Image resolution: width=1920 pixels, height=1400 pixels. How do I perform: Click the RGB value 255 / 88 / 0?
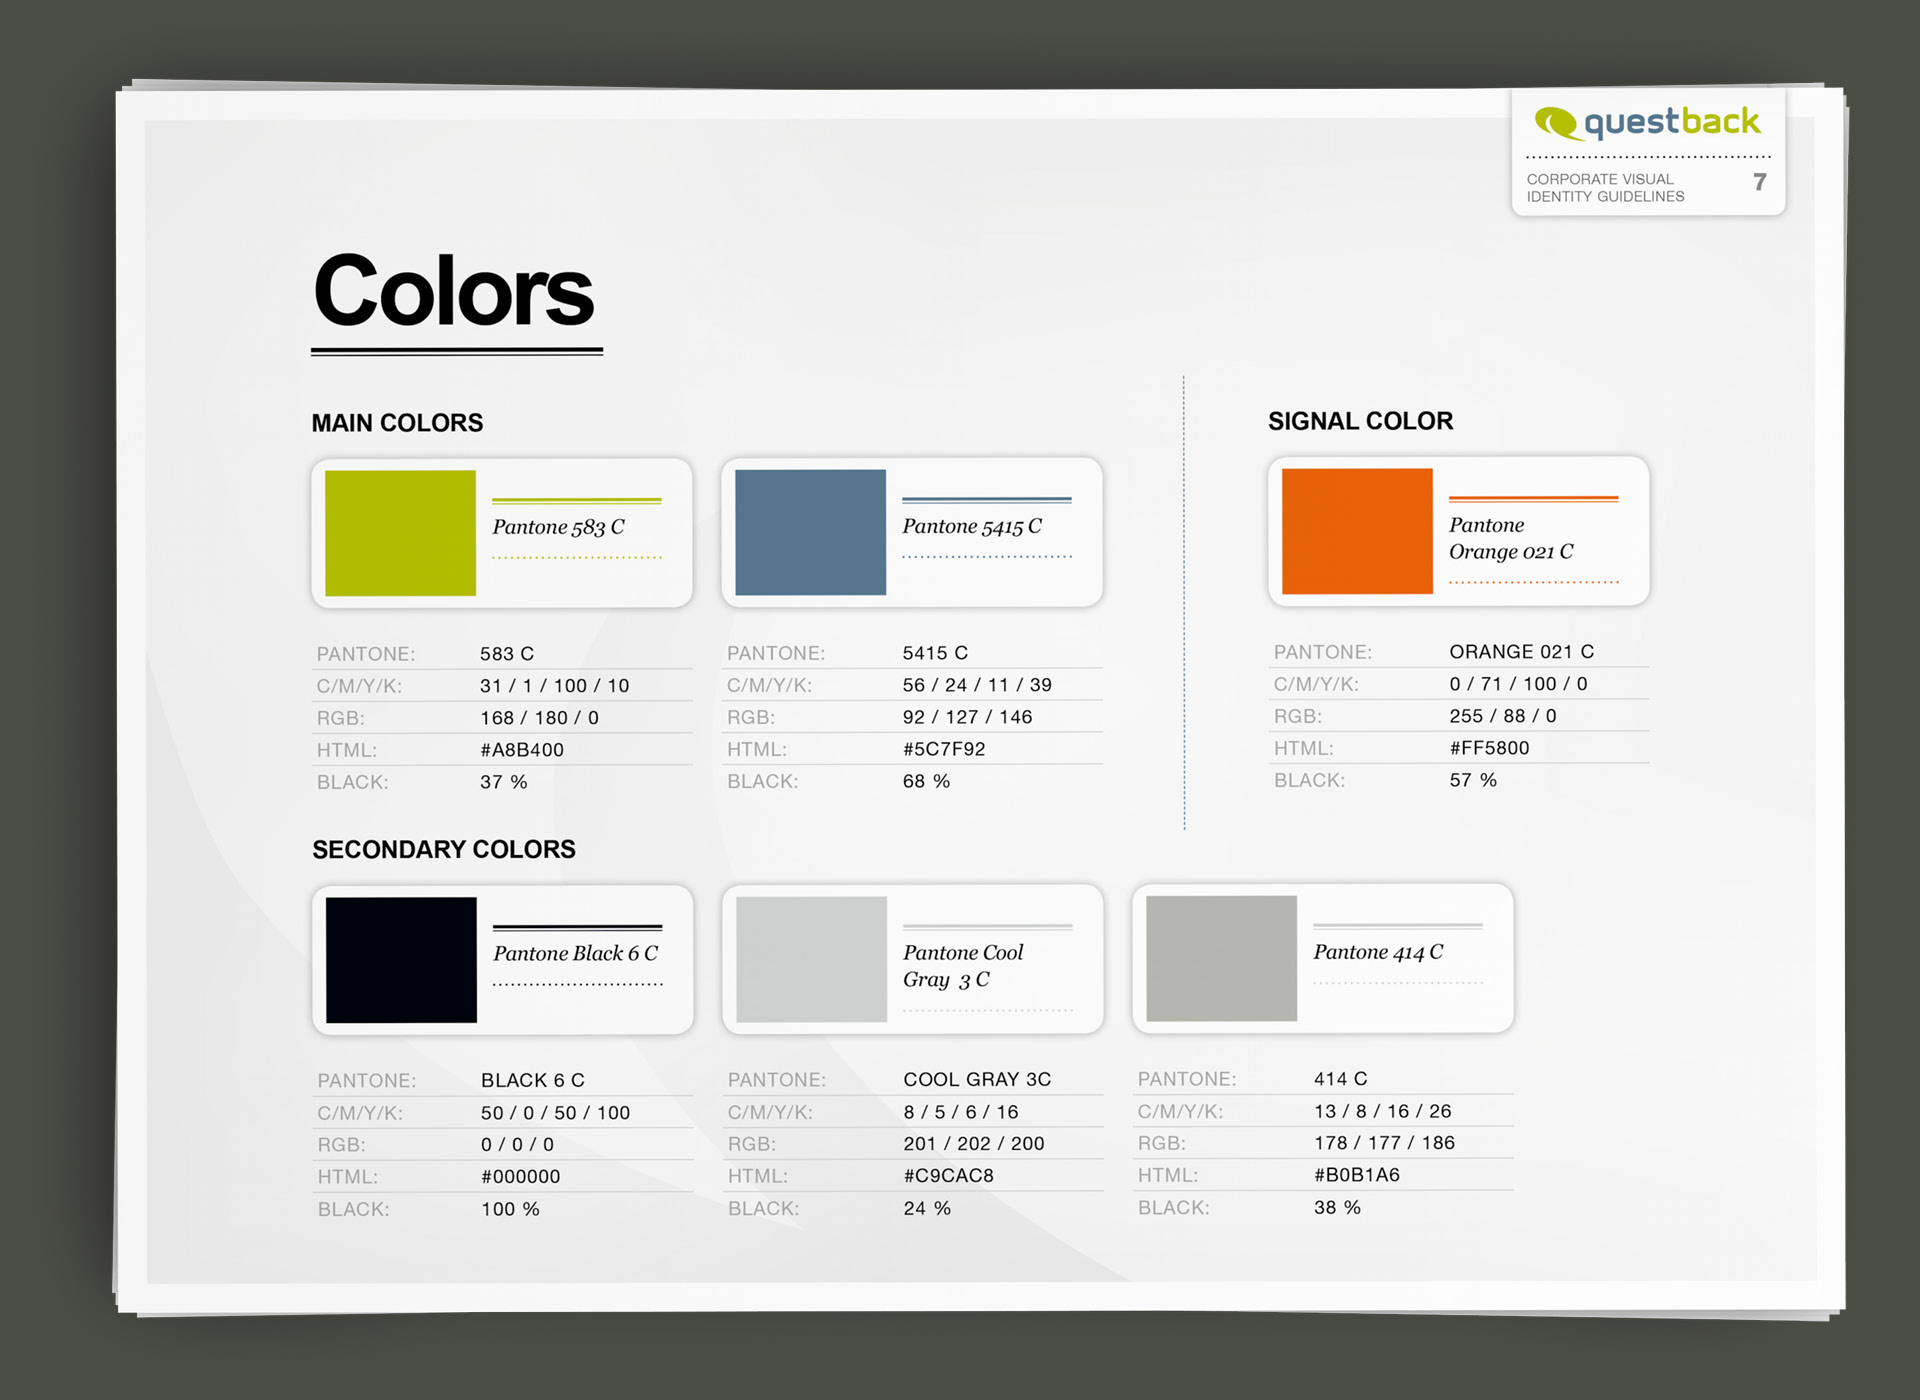(1503, 716)
